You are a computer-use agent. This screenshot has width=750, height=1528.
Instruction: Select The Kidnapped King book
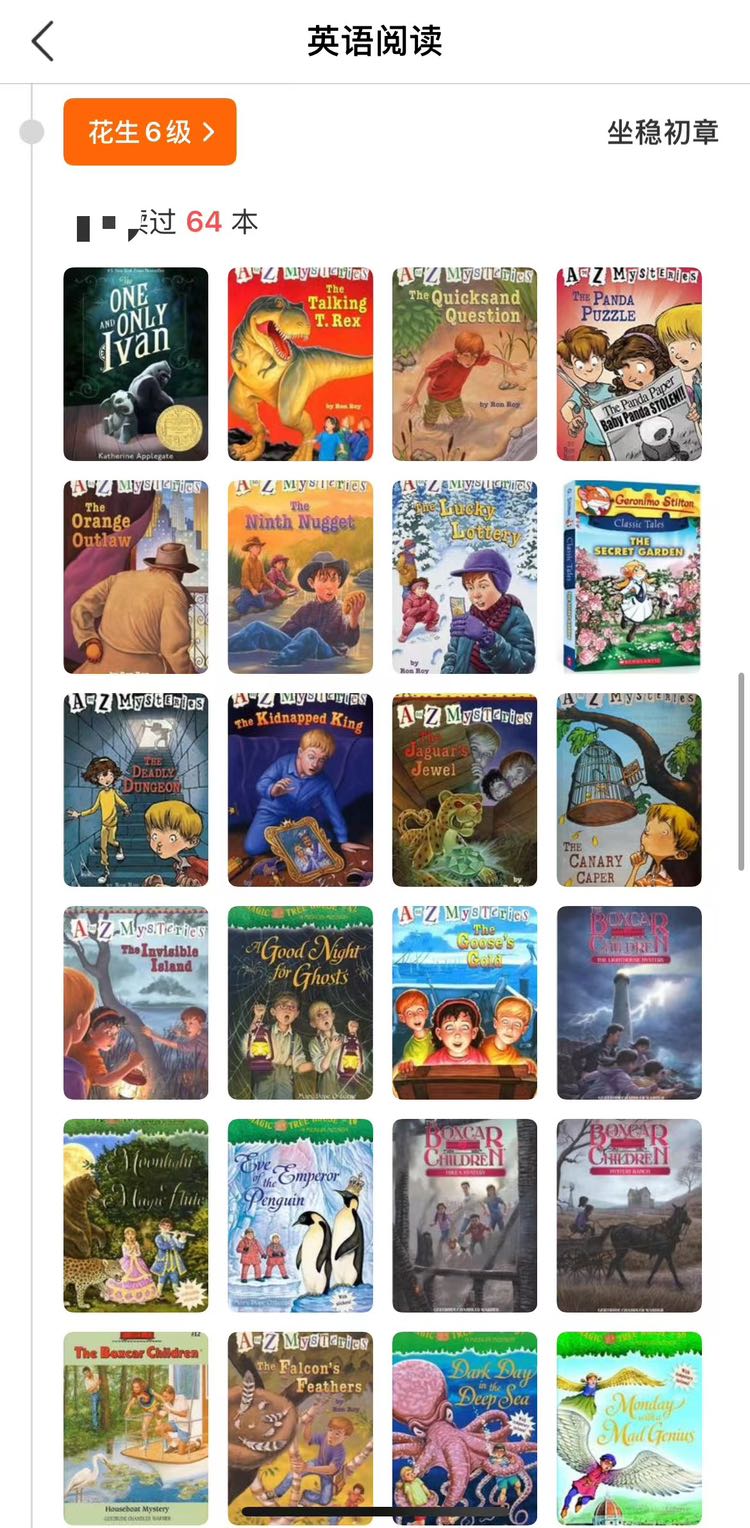coord(300,790)
